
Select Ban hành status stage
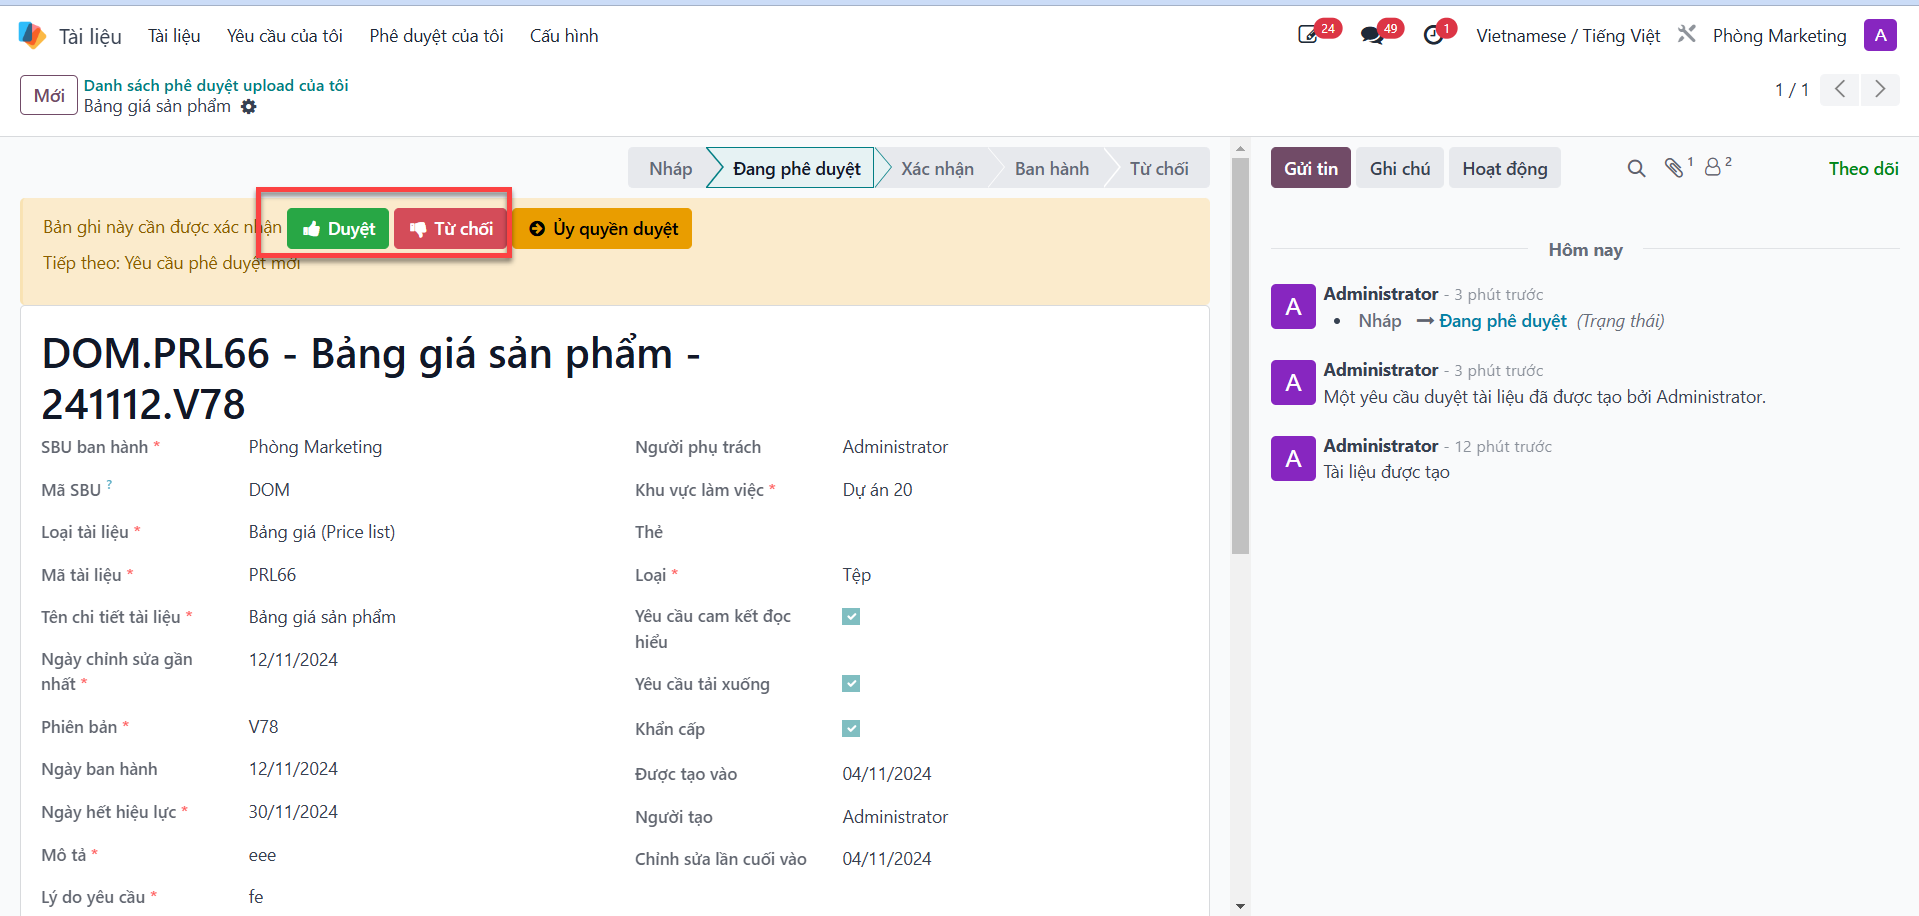1051,168
